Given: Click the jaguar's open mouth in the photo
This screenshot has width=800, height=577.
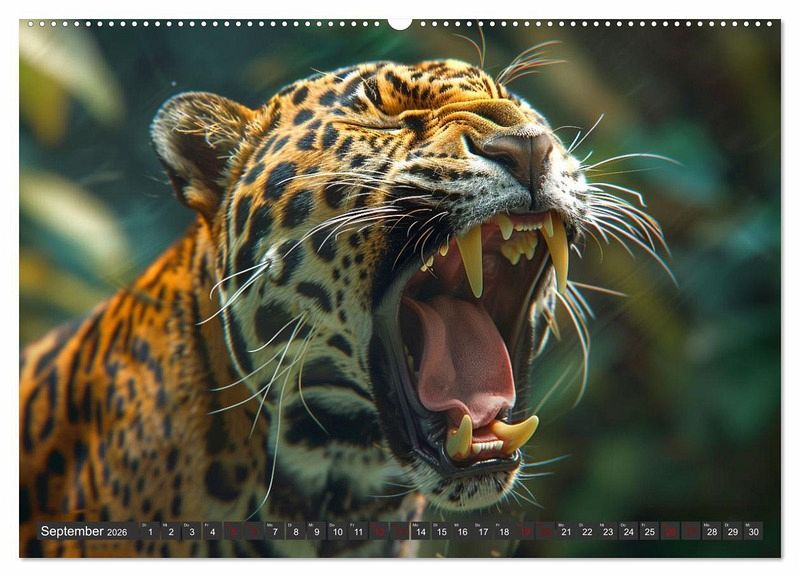Looking at the screenshot, I should point(470,330).
